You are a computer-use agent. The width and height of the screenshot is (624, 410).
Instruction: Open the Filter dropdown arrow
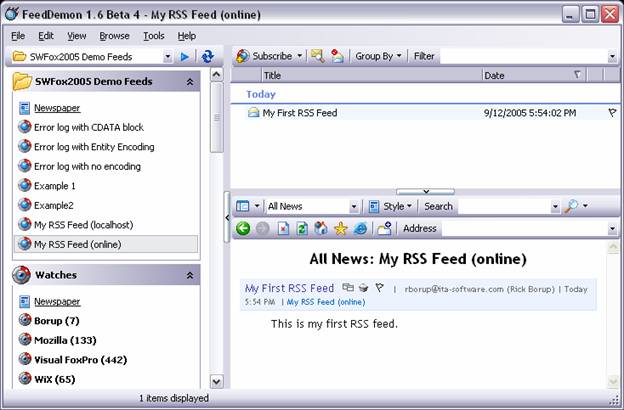(612, 57)
